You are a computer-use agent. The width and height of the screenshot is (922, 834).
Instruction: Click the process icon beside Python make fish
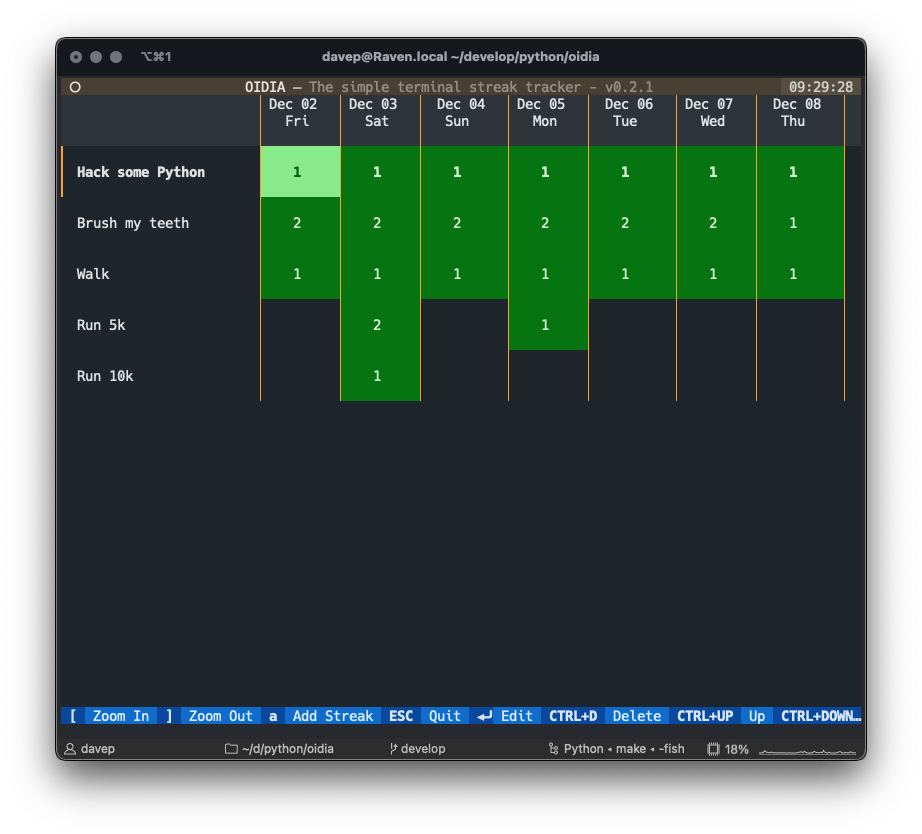pos(553,749)
